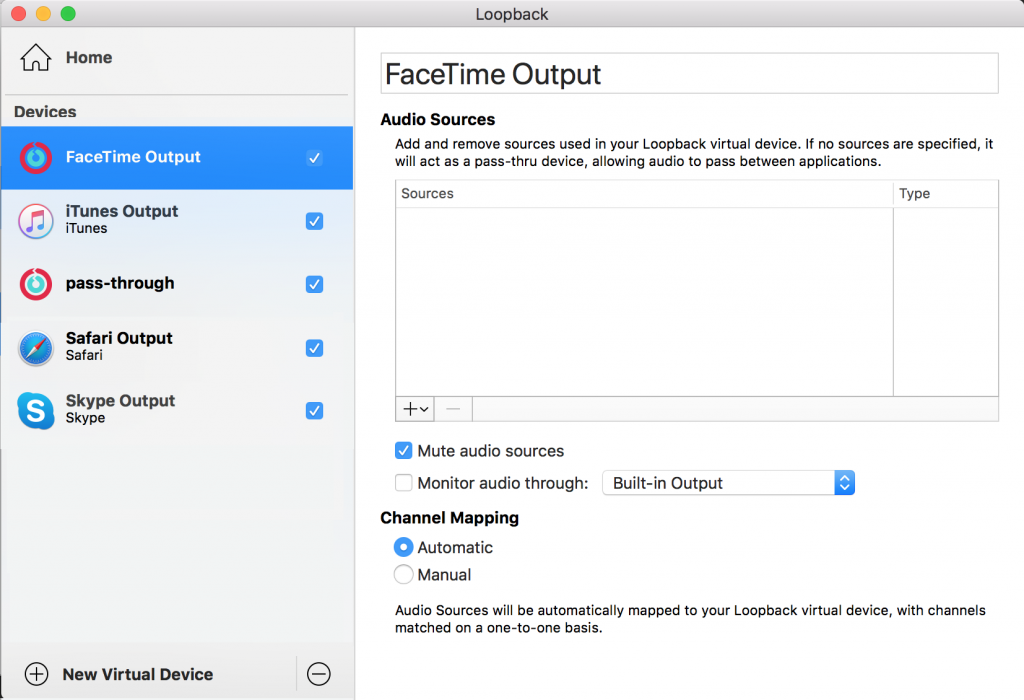Click the Safari subtitle under Safari Output
This screenshot has height=700, width=1024.
84,355
